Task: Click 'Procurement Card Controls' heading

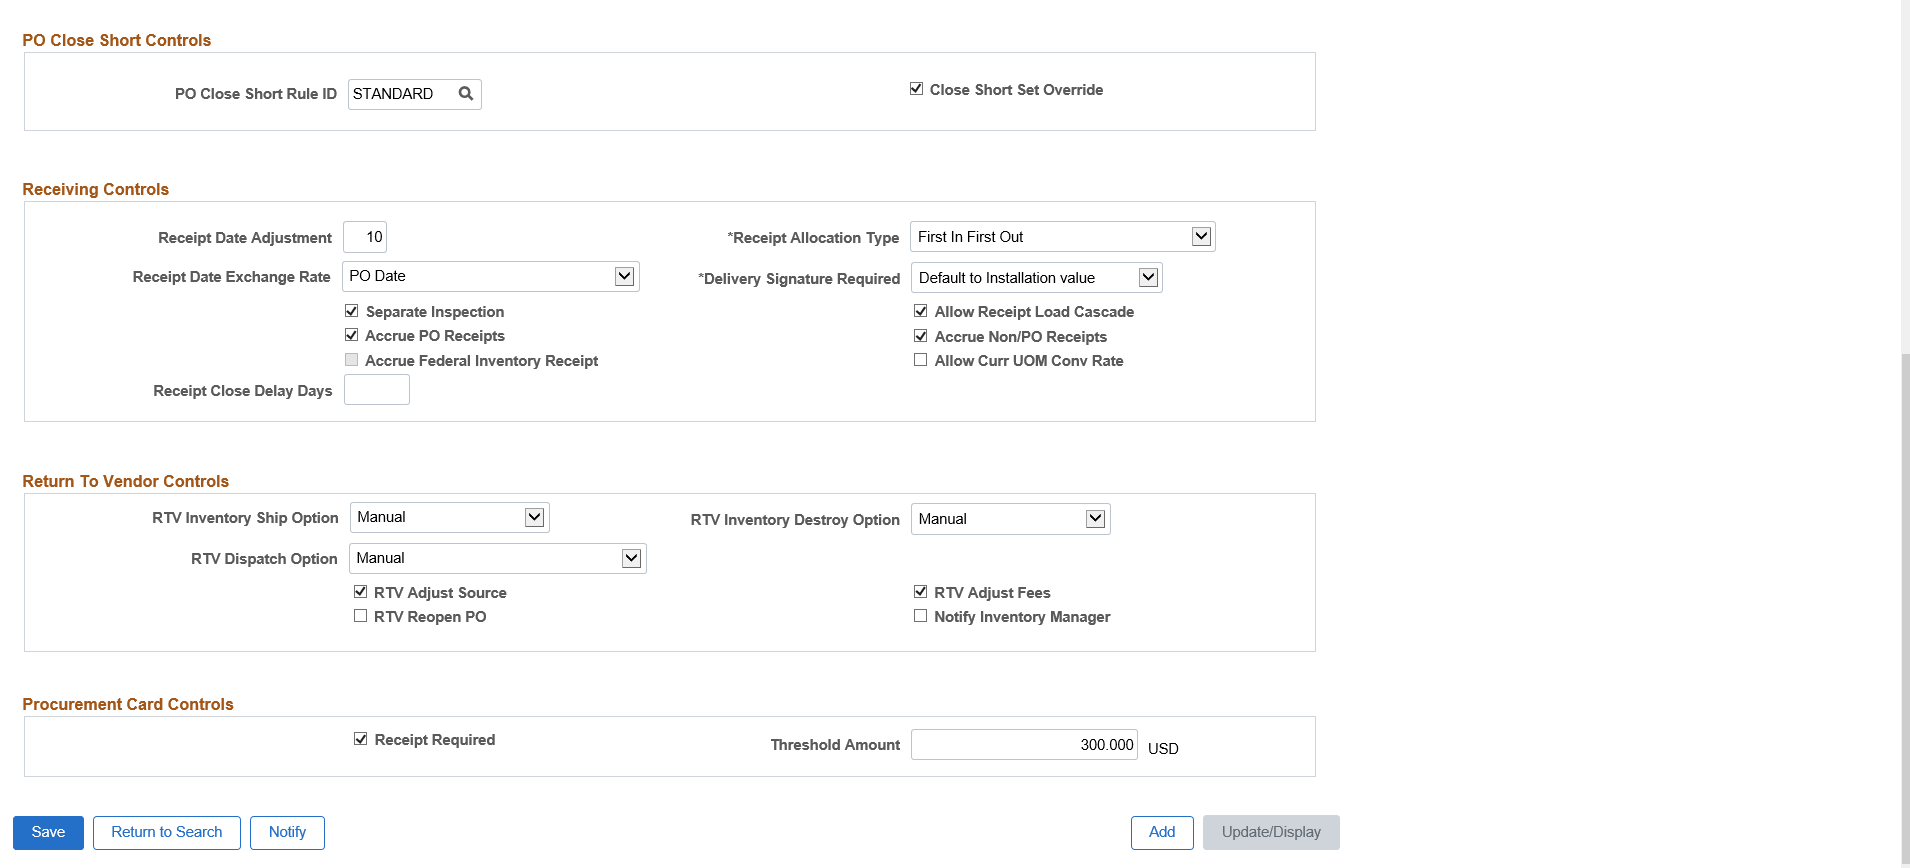Action: click(x=128, y=704)
